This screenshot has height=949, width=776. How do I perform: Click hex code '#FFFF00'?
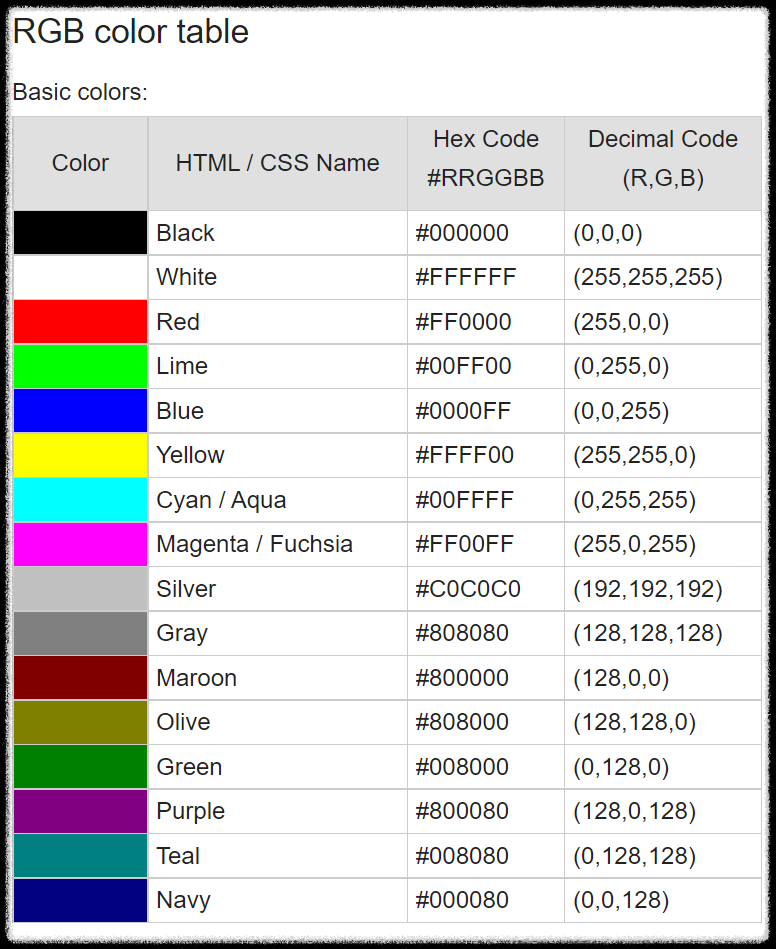pos(464,455)
